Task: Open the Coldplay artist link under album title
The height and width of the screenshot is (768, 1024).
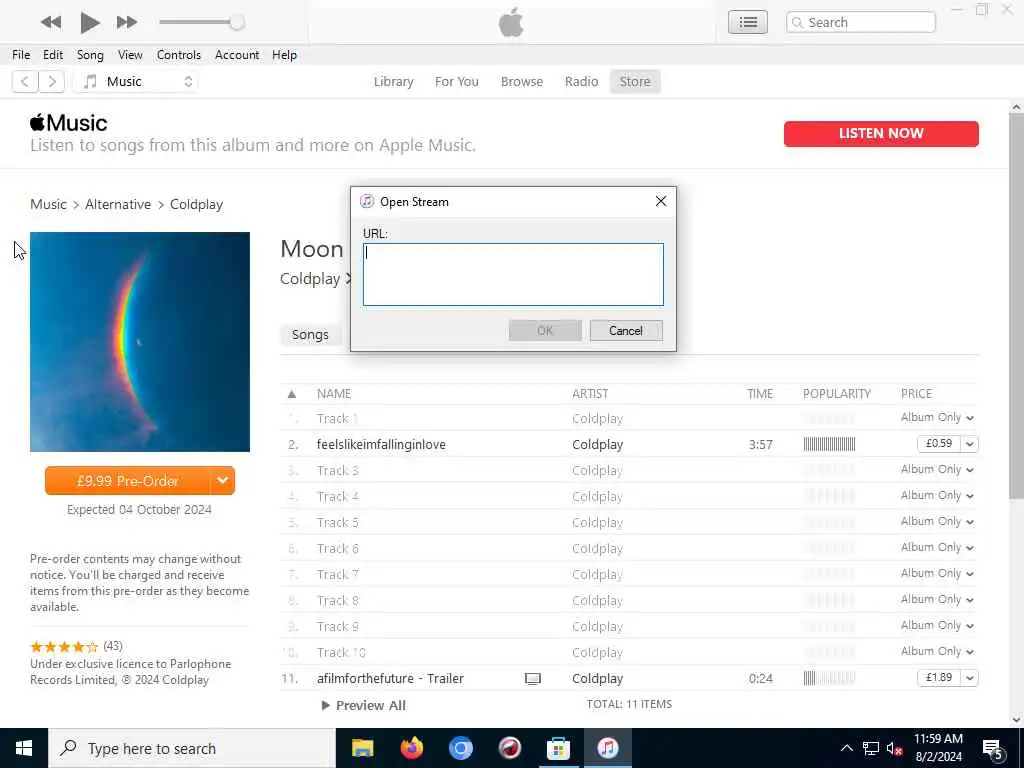Action: click(311, 279)
